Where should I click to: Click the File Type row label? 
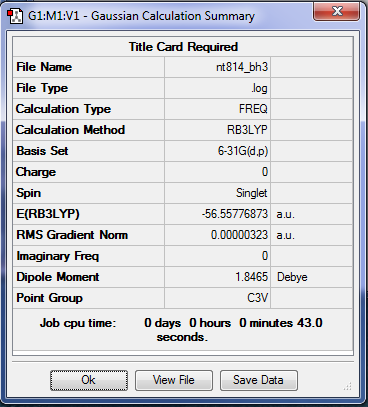(42, 88)
